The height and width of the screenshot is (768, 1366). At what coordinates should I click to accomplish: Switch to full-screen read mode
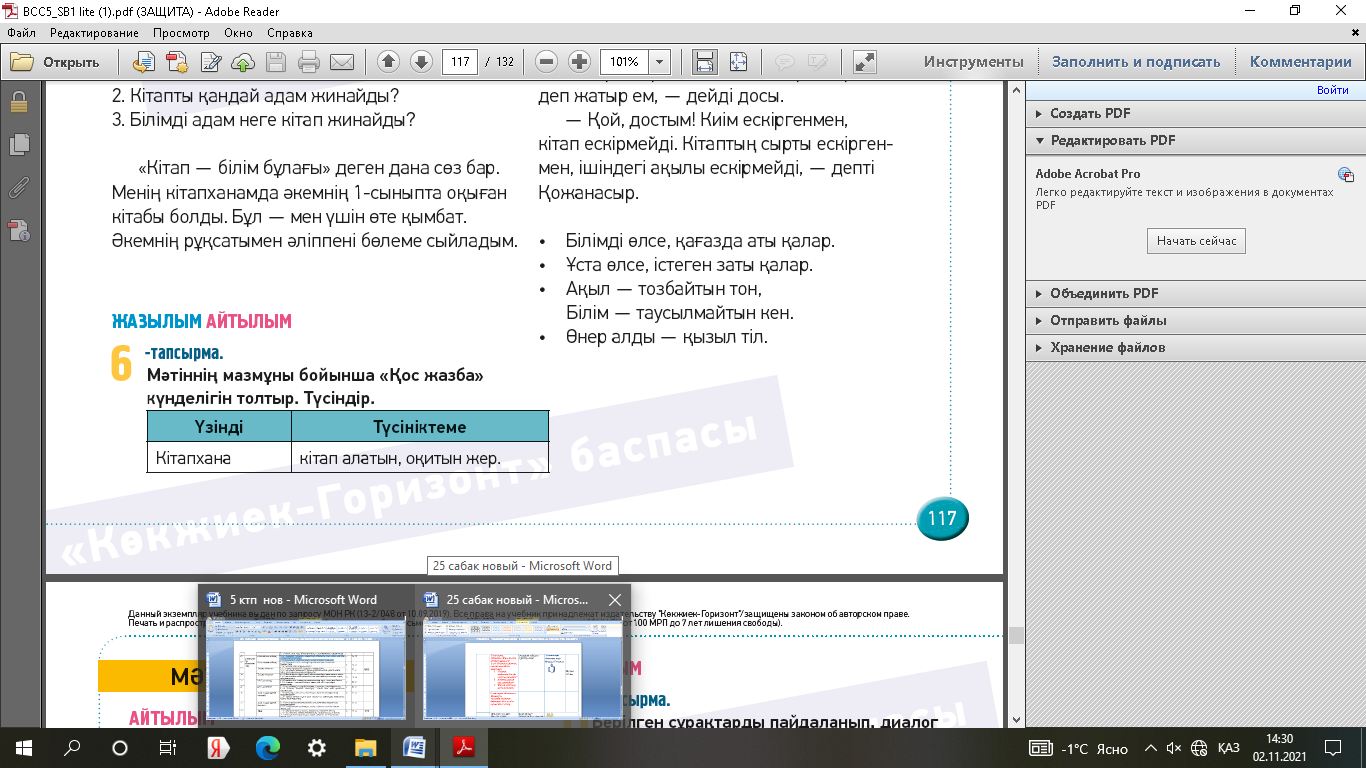point(864,62)
